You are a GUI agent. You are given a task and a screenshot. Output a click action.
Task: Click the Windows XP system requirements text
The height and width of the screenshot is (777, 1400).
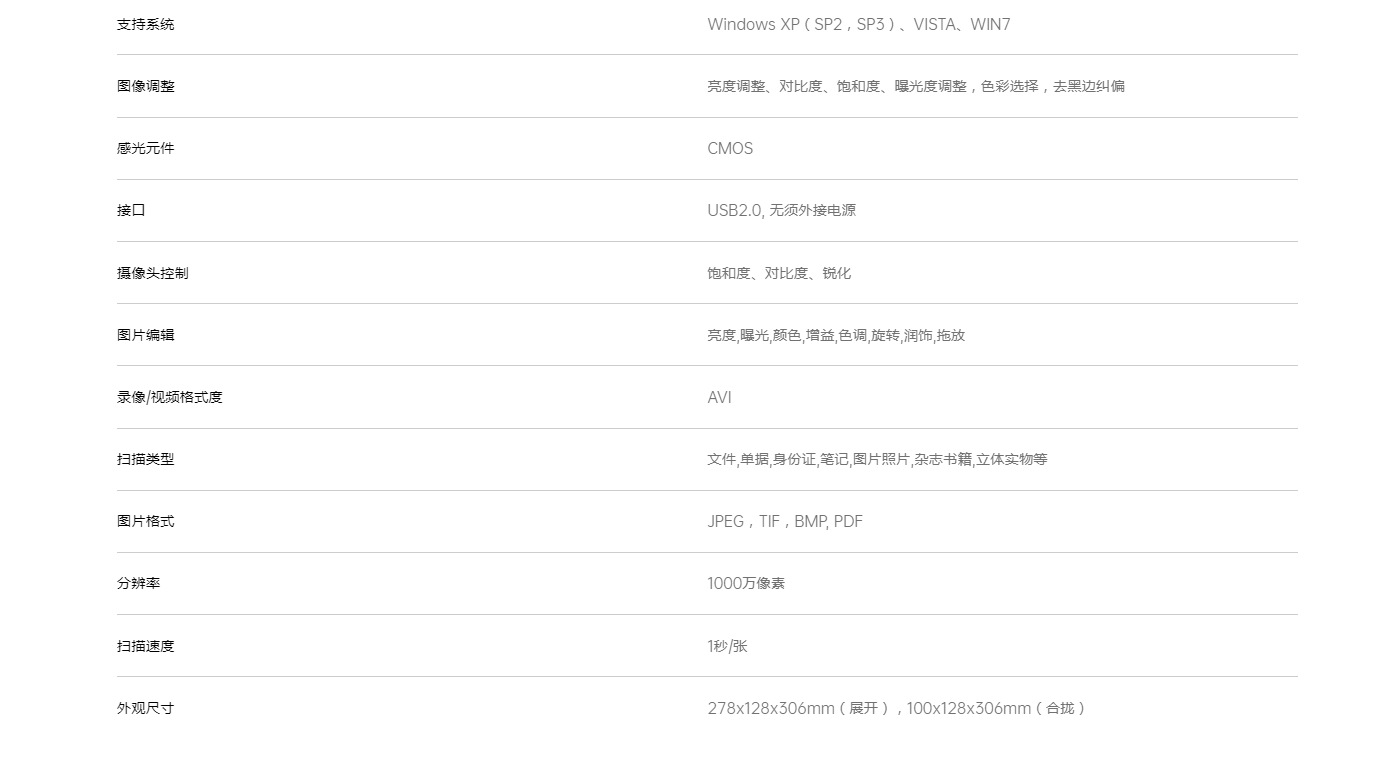click(858, 24)
